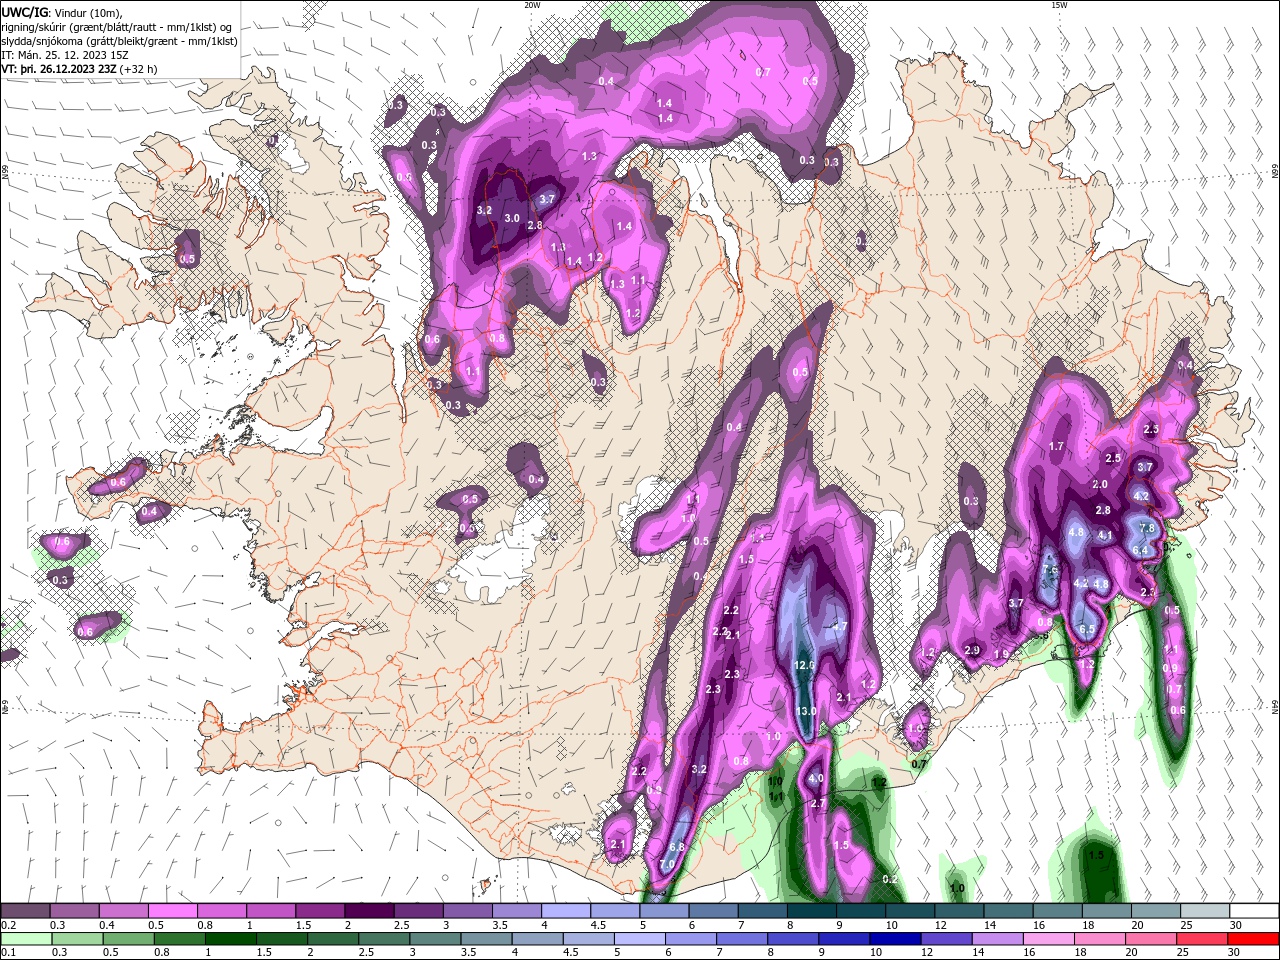Click the "VT: þri. 26.12.2023 23Z" valid time

coord(58,70)
